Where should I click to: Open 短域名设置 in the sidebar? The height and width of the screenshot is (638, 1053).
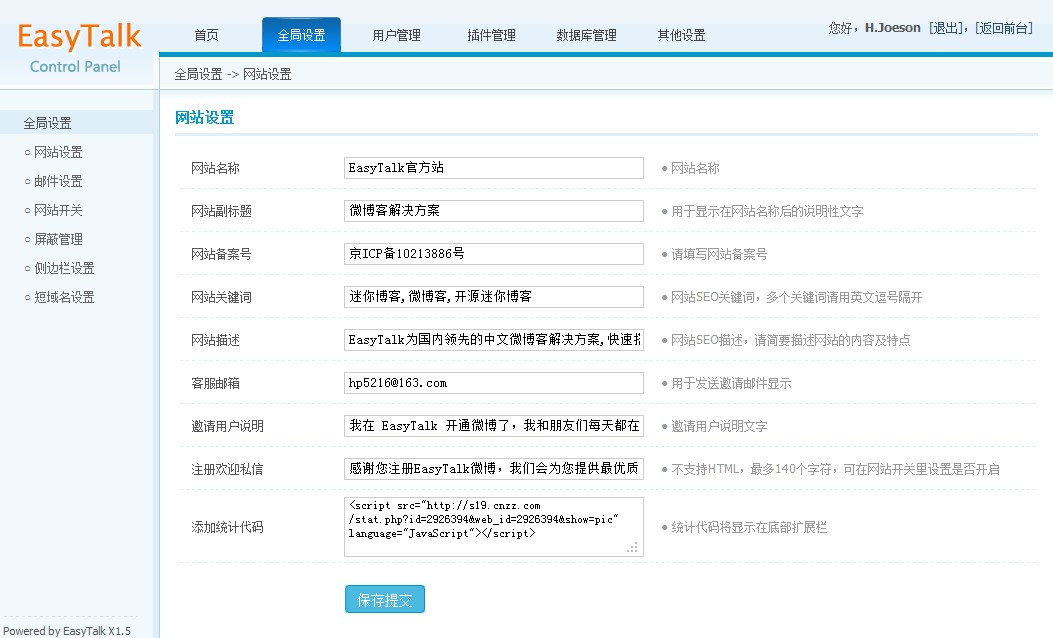(x=64, y=298)
